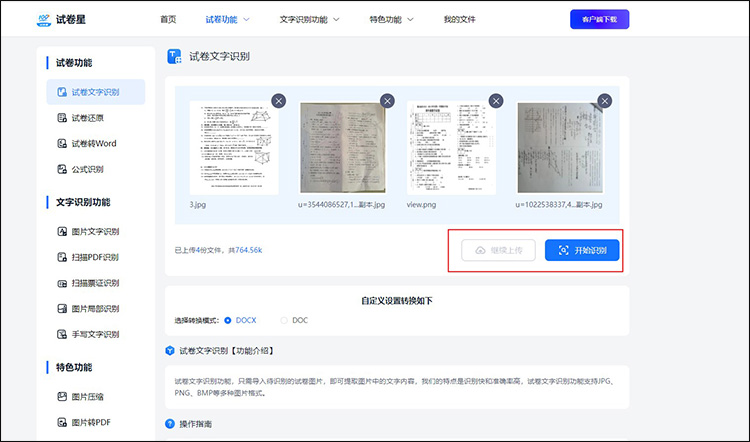
Task: Open 公式识别 sidebar icon
Action: point(62,169)
